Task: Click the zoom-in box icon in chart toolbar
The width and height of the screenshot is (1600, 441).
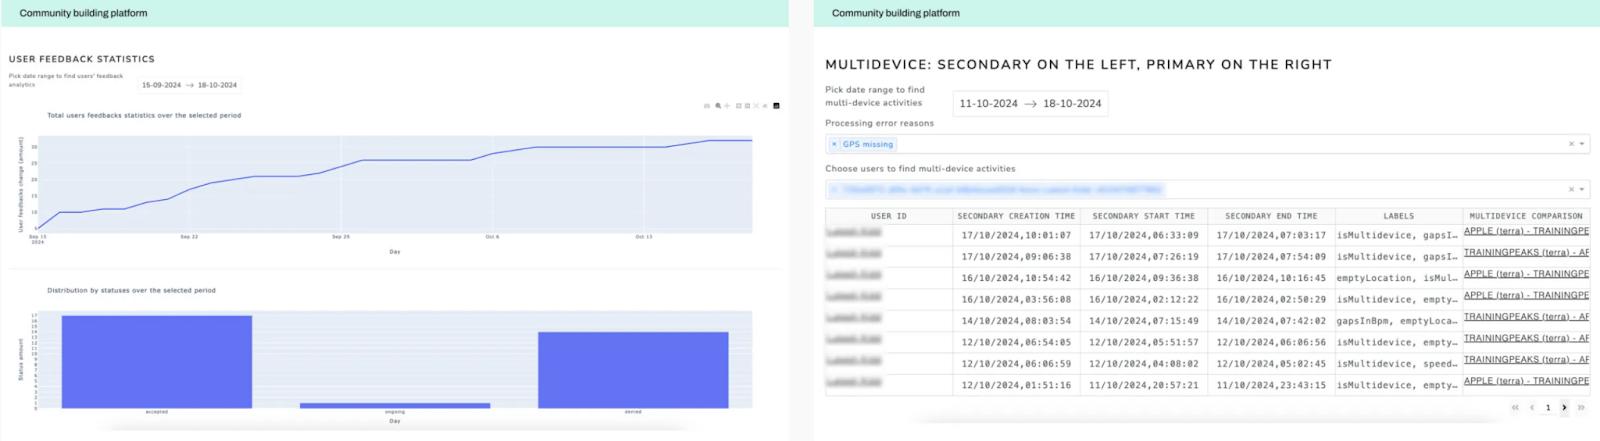Action: [x=738, y=106]
